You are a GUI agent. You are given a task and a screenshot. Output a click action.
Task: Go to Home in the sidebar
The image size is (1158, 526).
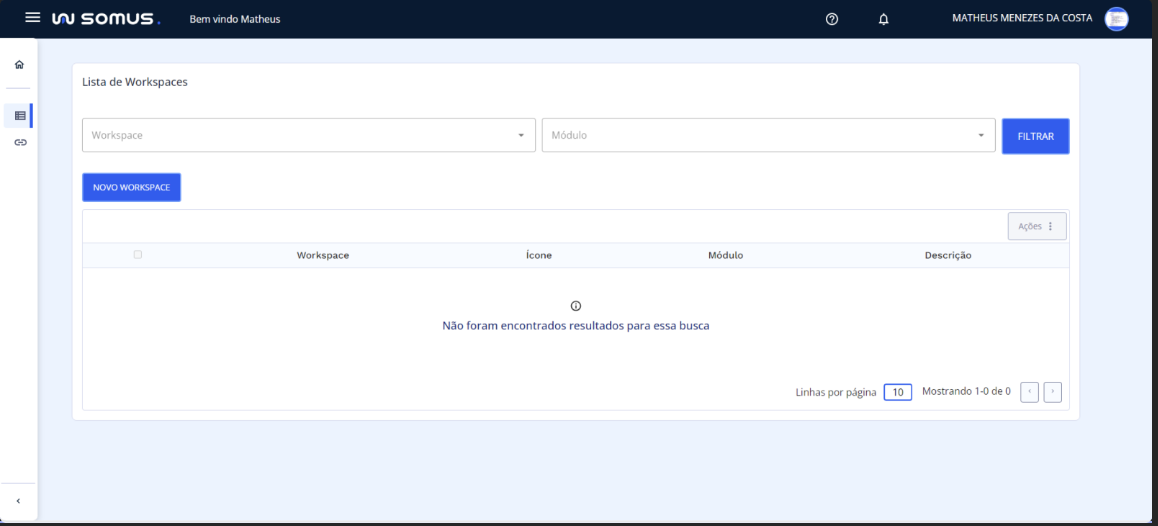19,64
